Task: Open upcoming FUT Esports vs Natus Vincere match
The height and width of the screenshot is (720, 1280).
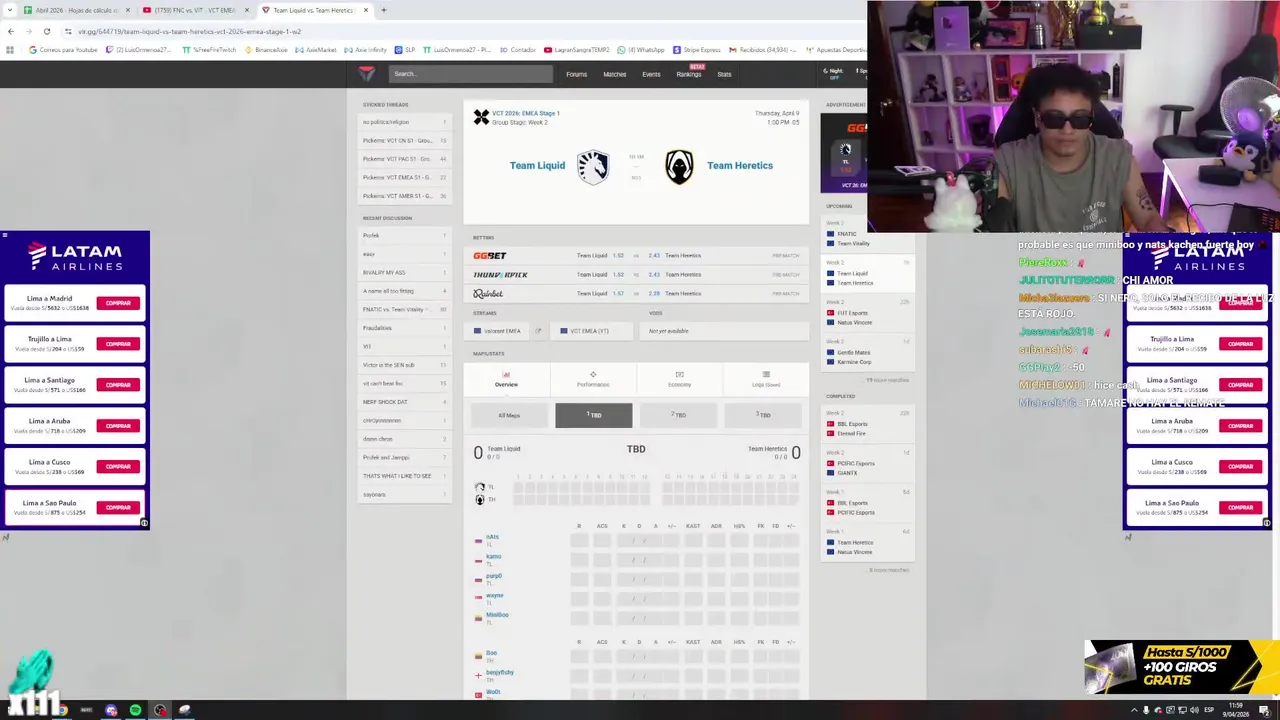Action: tap(867, 313)
